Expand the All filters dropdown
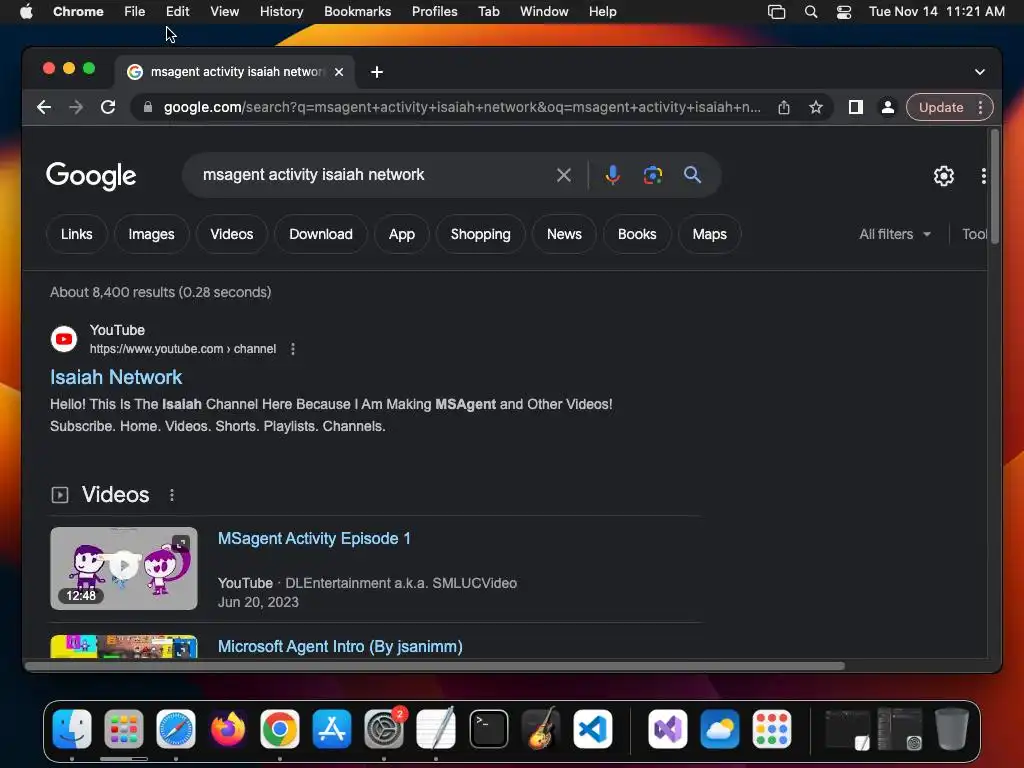 point(894,234)
